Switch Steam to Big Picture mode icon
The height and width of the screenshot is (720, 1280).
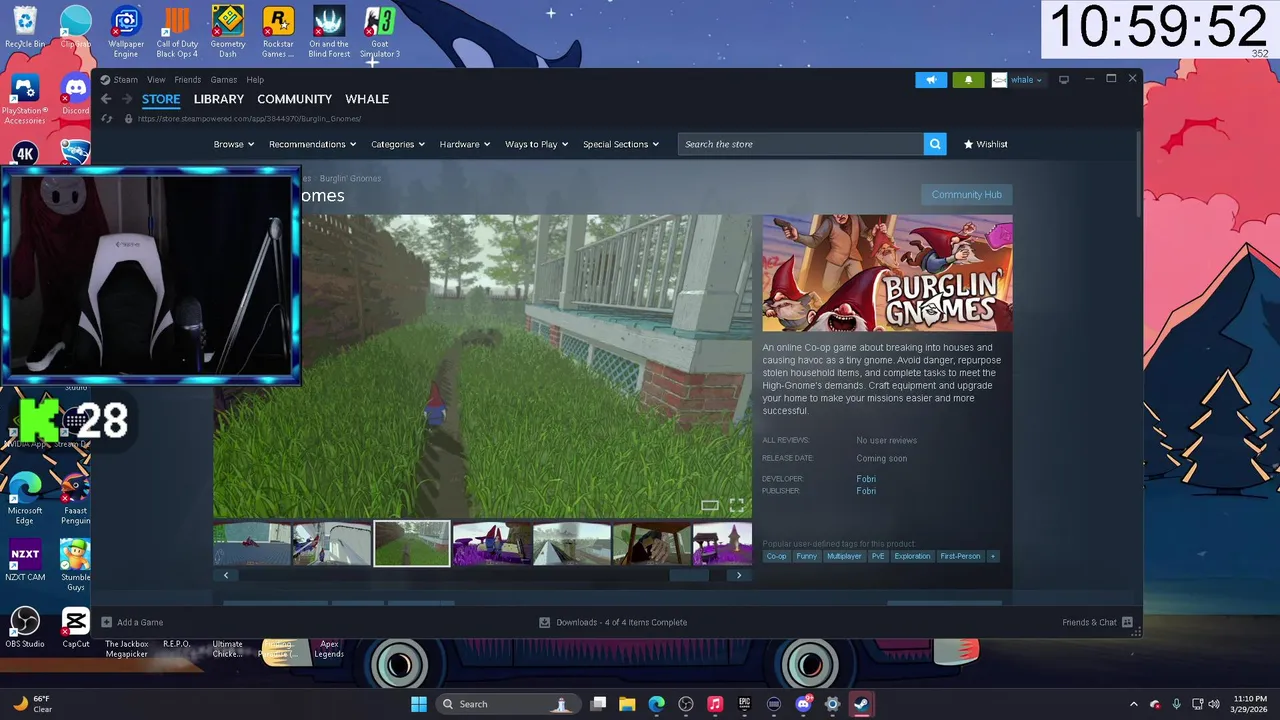tap(1064, 80)
